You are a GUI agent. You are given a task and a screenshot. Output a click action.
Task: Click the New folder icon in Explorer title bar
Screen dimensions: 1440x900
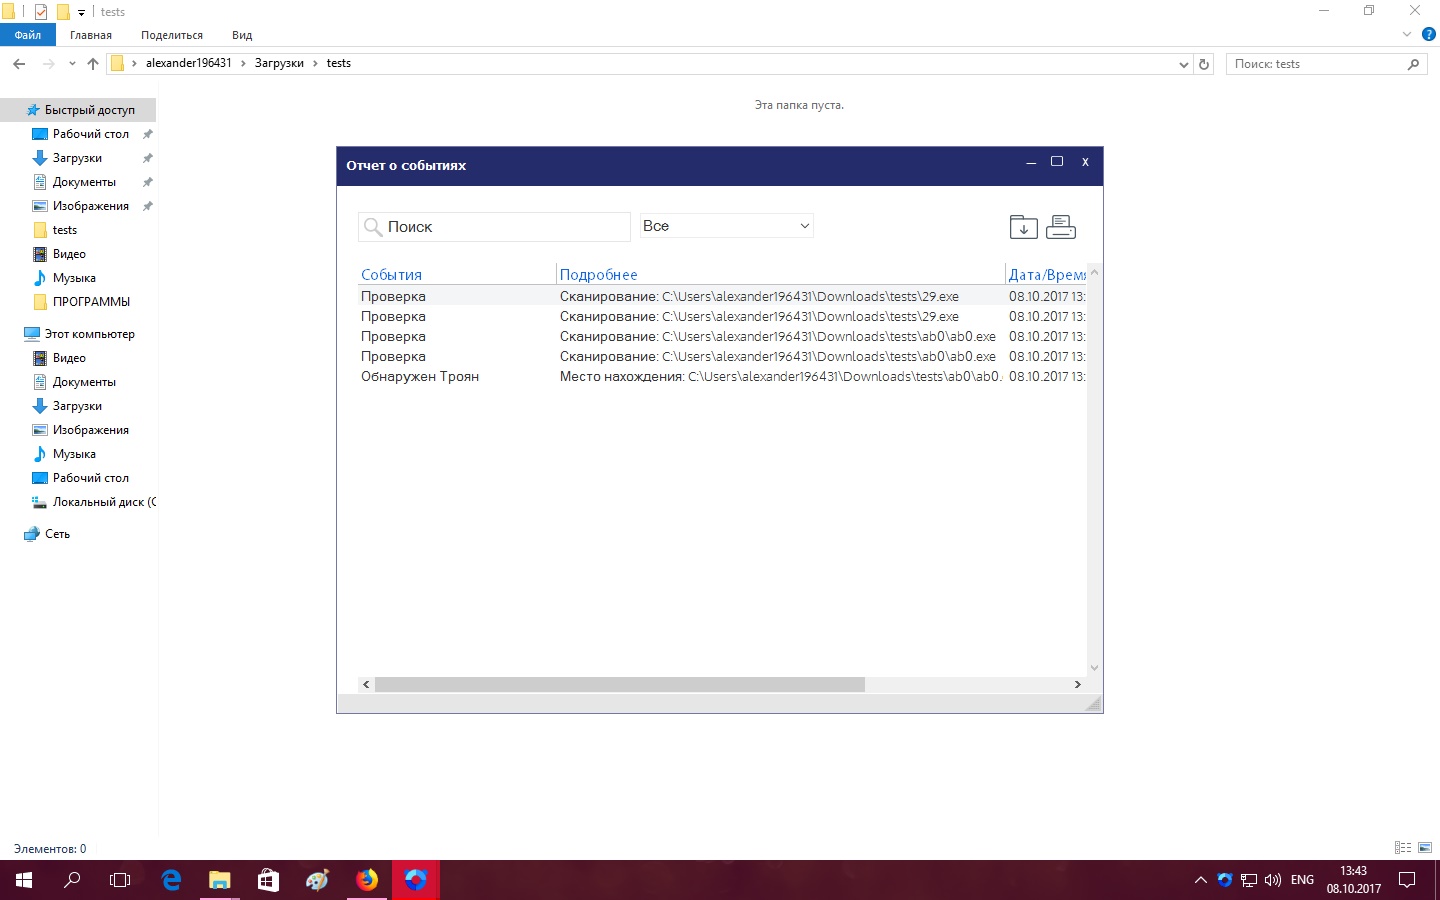[x=63, y=12]
